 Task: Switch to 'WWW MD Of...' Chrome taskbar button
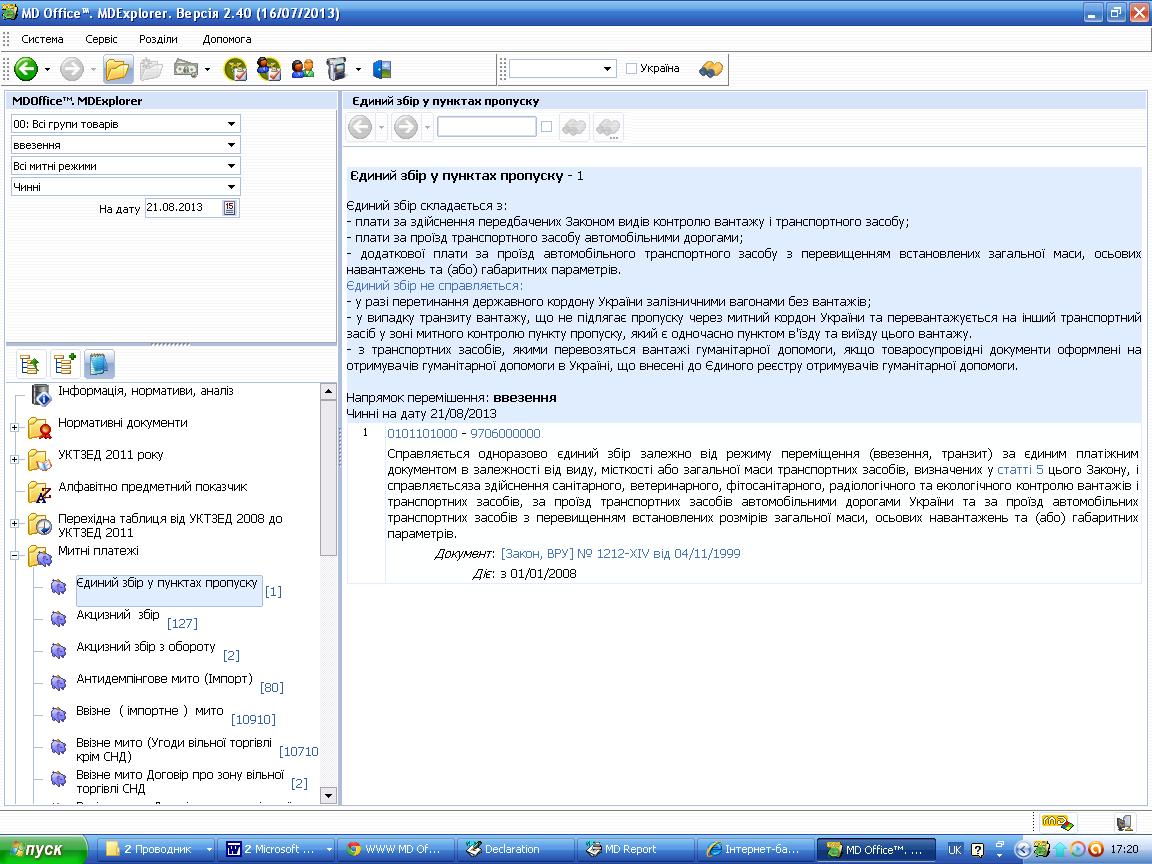tap(395, 849)
